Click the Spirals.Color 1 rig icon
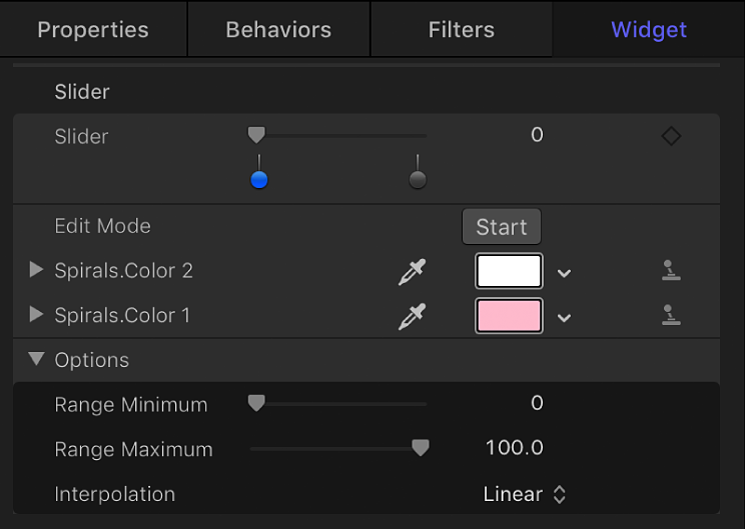 tap(671, 316)
